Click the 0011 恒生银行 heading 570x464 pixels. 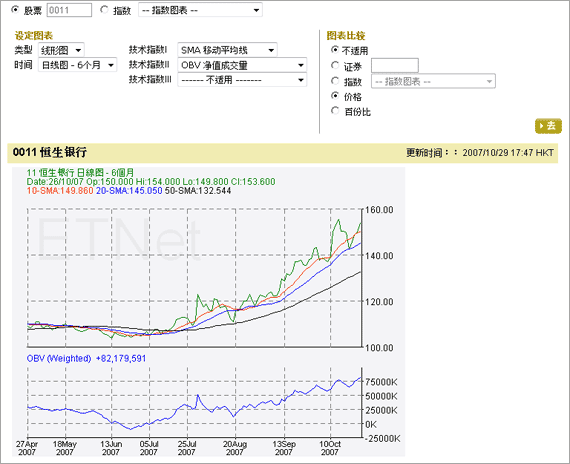coord(50,152)
